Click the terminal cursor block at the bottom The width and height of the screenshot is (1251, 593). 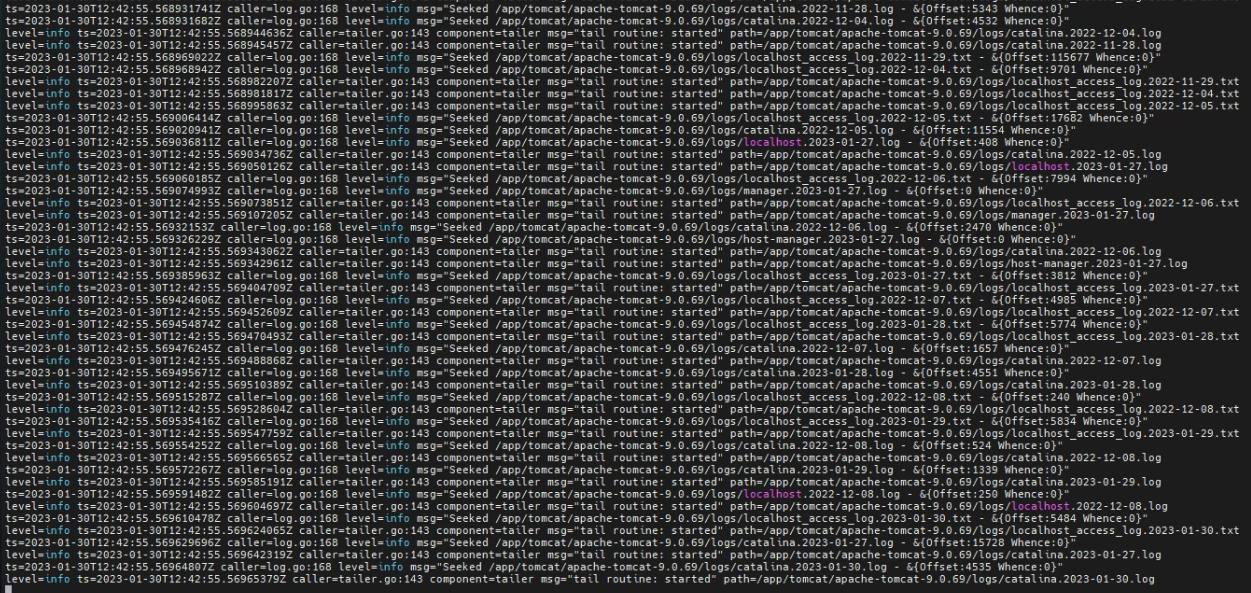[x=7, y=589]
